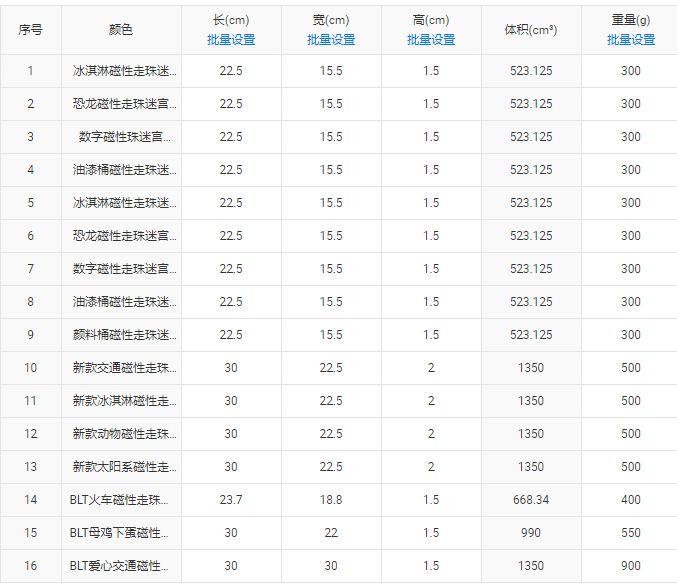The height and width of the screenshot is (586, 677).
Task: Select color name in row 11 新款冰淇淋磁性走
Action: coord(124,401)
